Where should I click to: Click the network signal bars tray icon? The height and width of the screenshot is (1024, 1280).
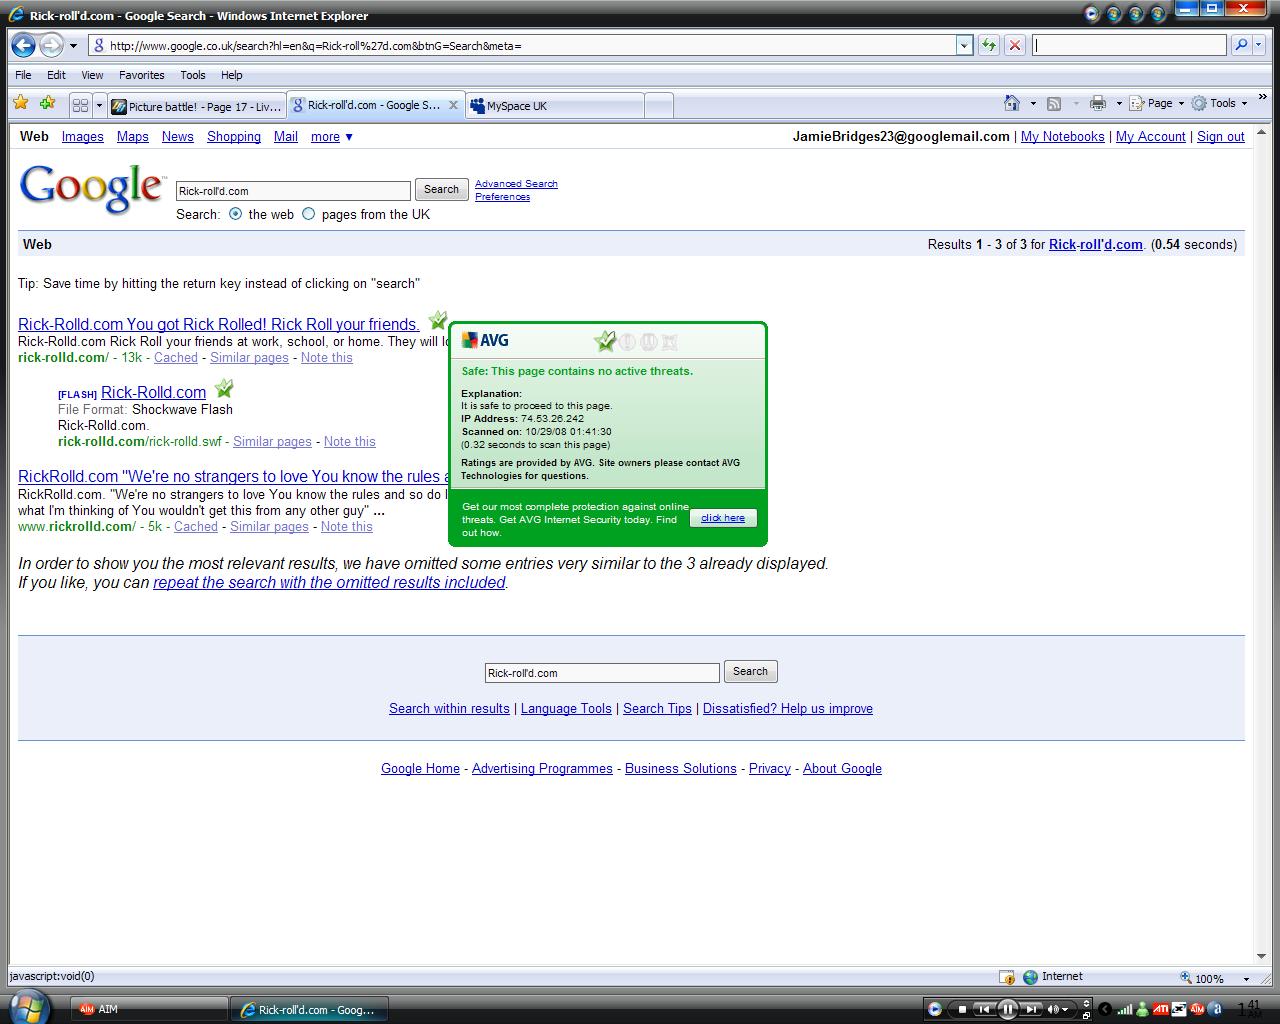tap(1125, 1009)
